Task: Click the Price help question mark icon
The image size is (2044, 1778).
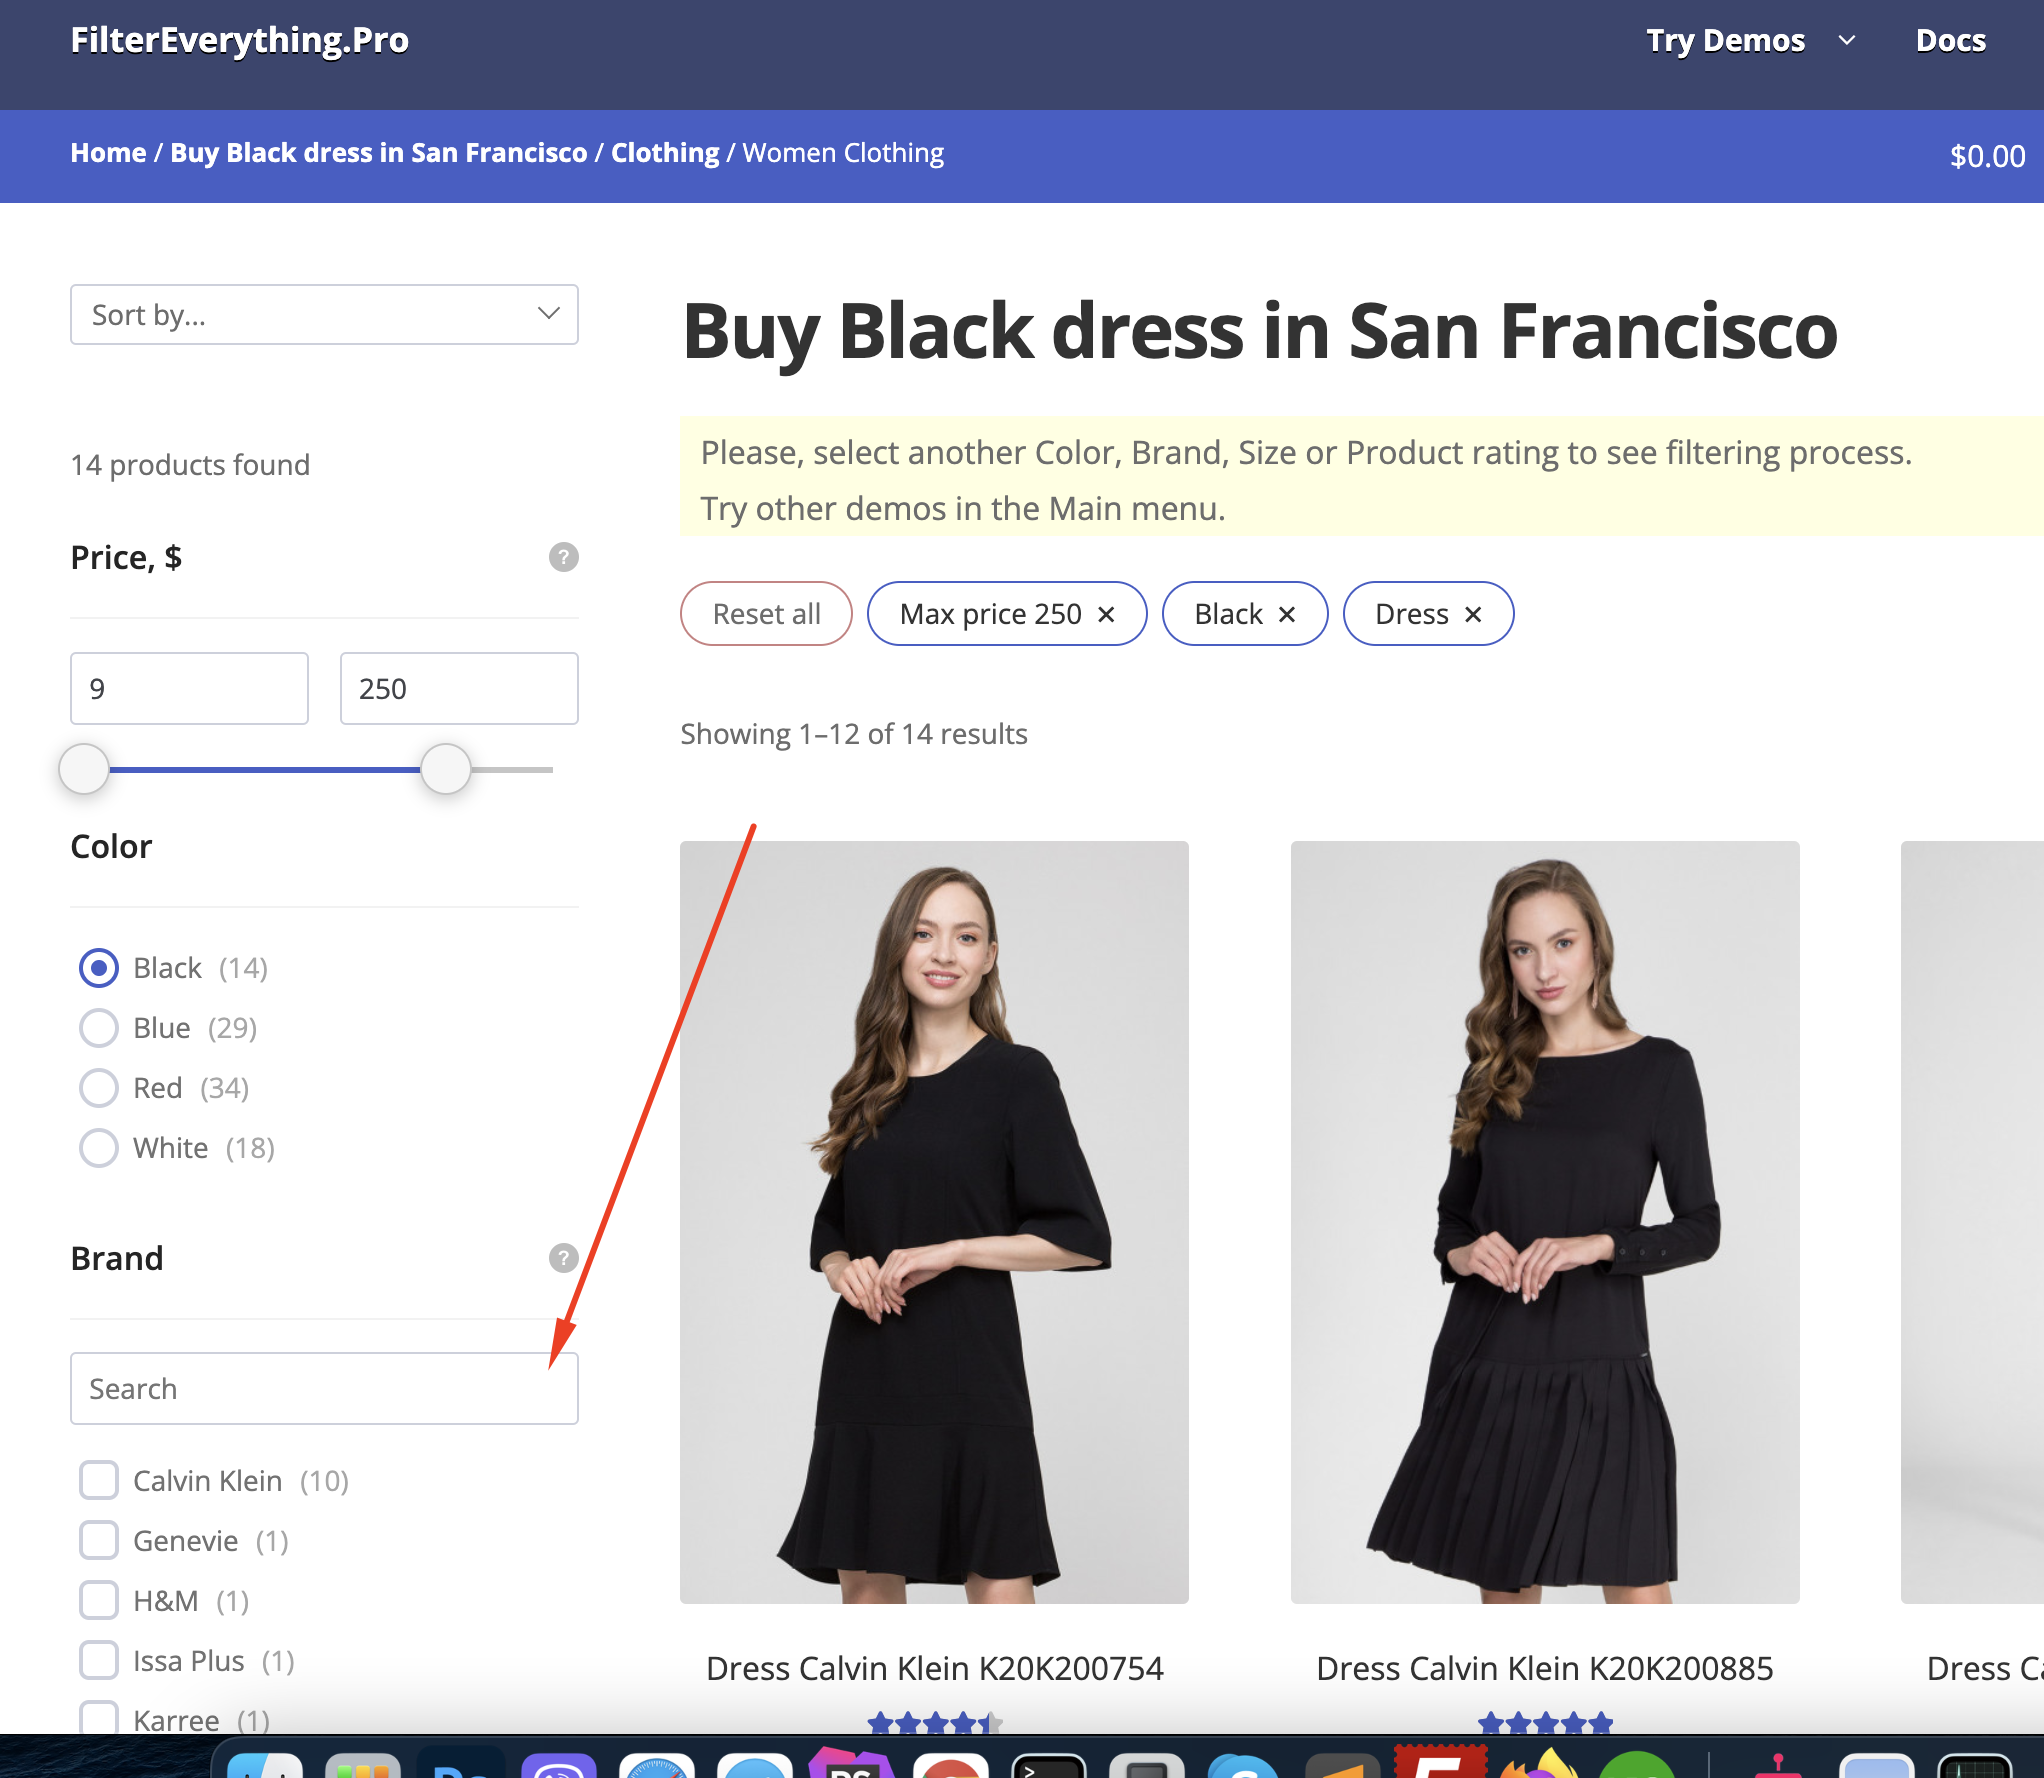Action: point(563,557)
